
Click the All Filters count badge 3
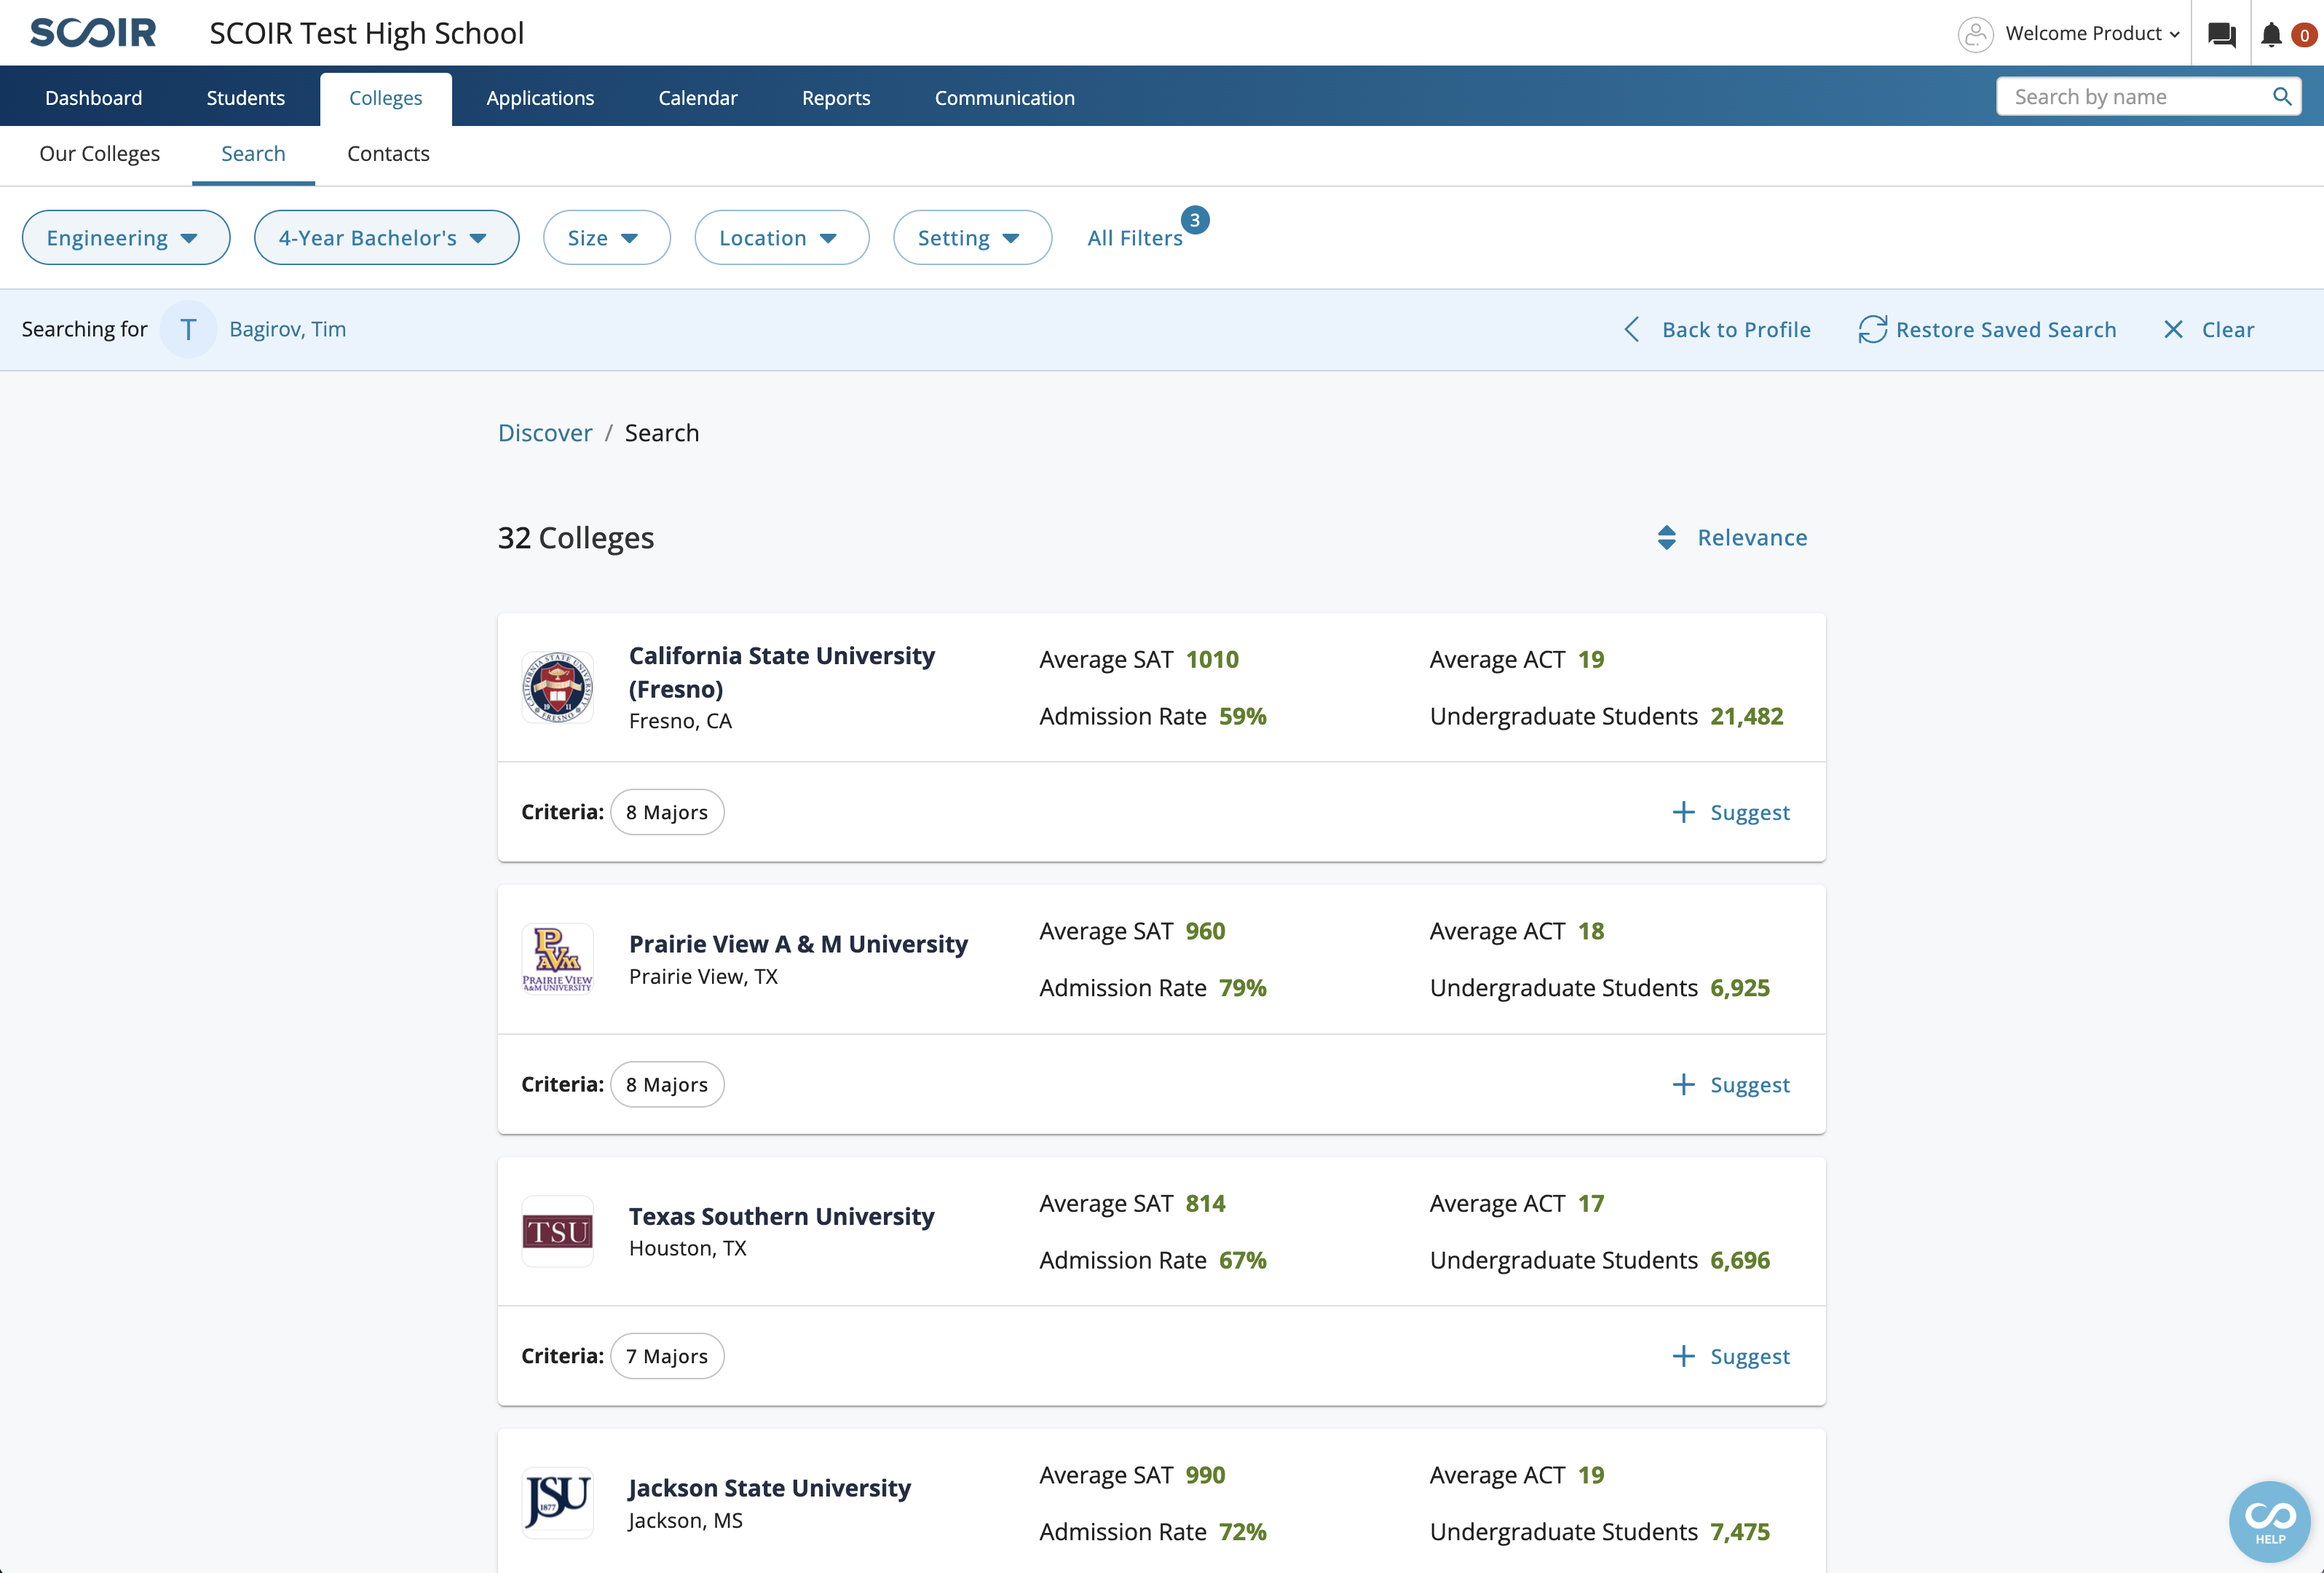point(1194,220)
